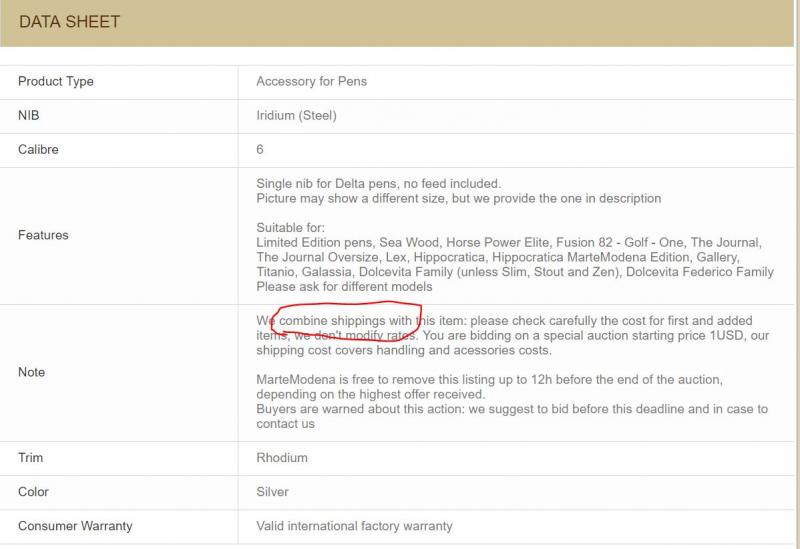Click the 'Silver' color value
The height and width of the screenshot is (549, 800).
point(272,492)
